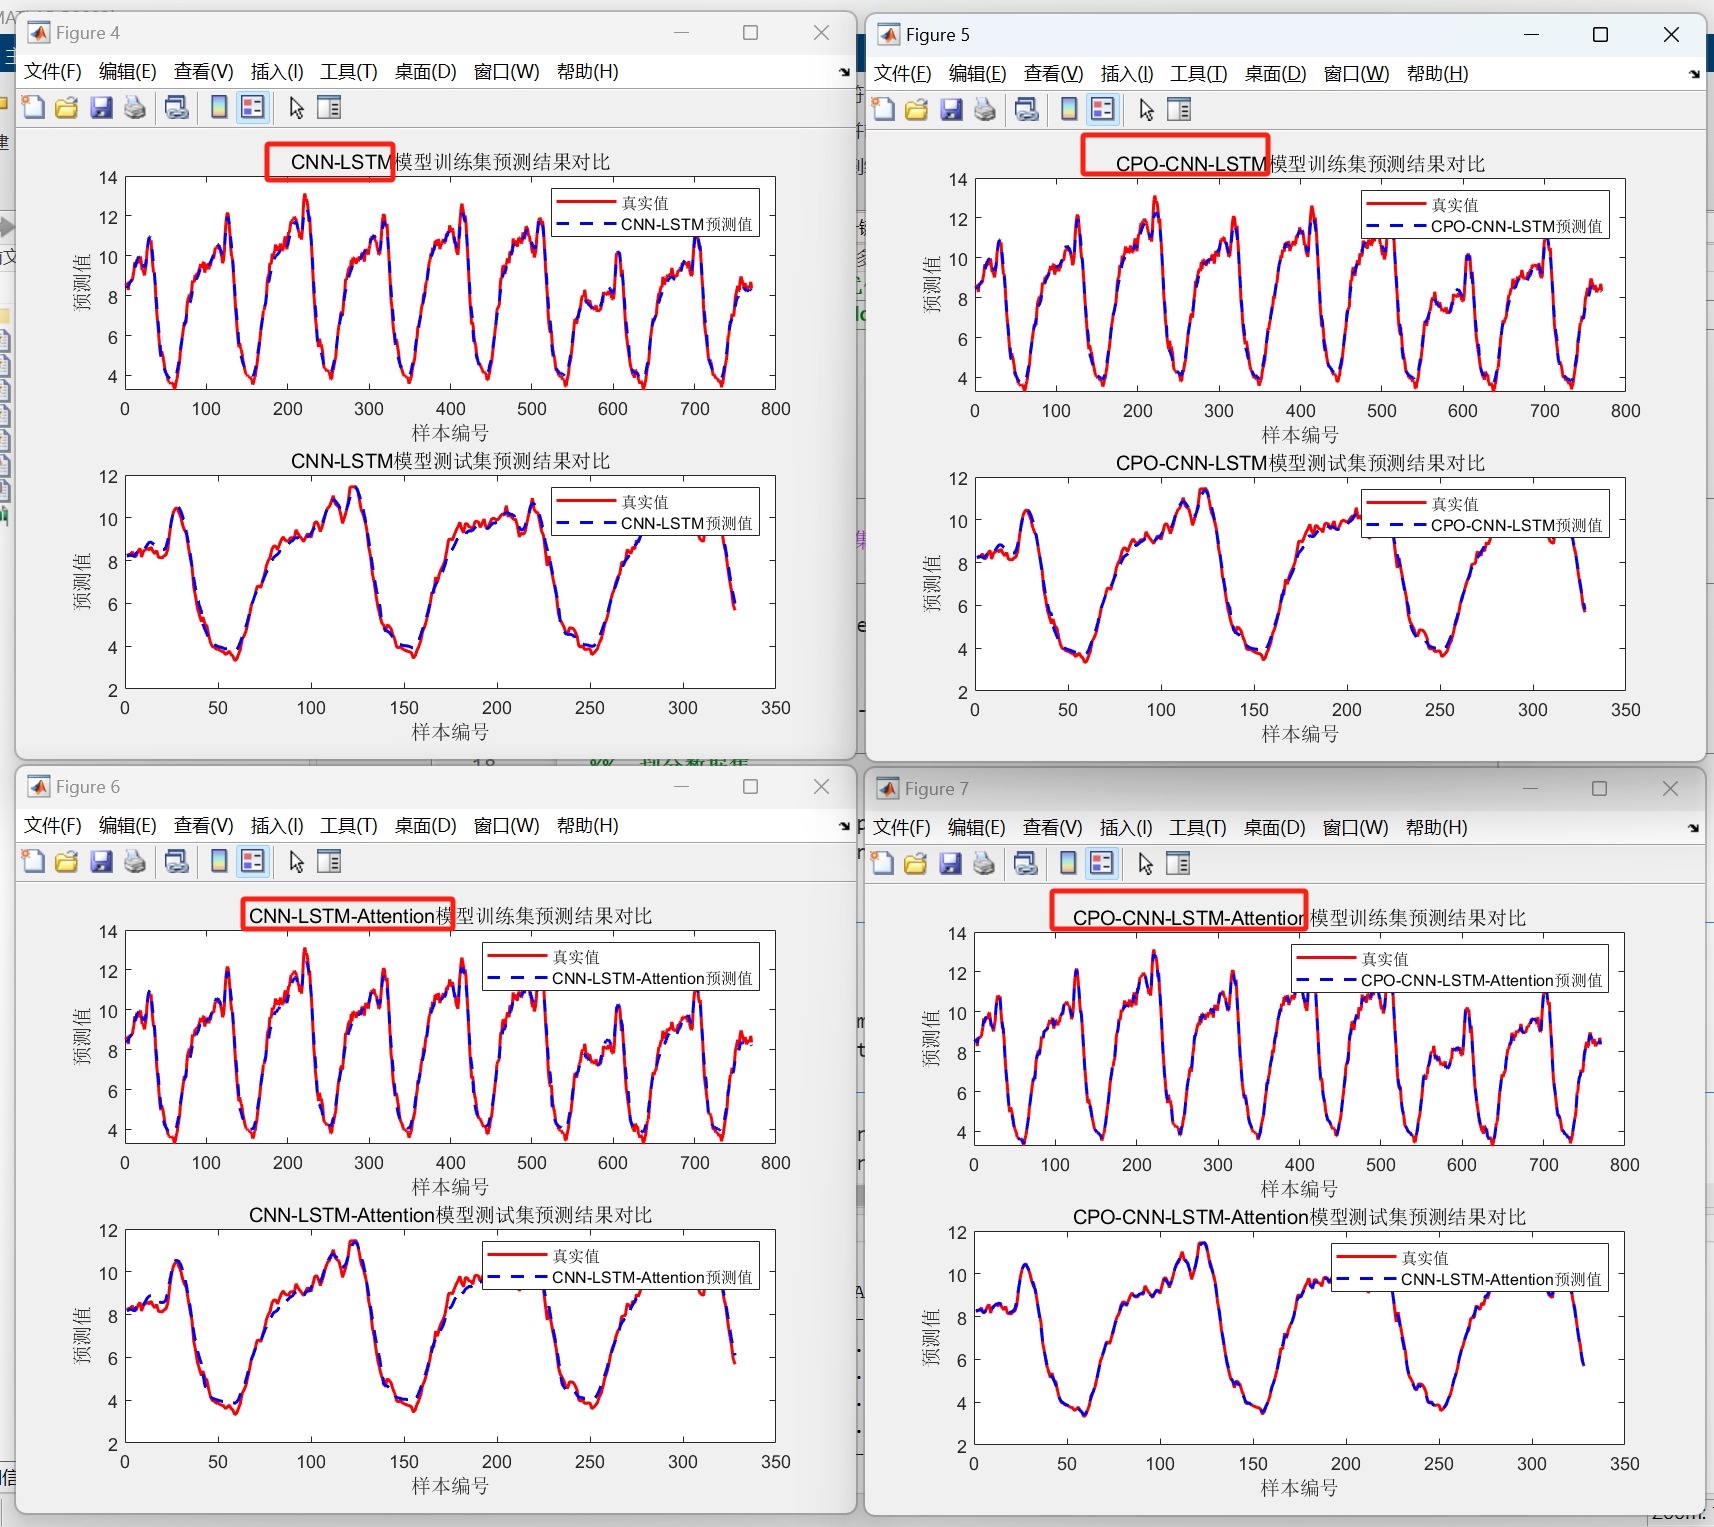Click the Figure 4 top plot legend box
Image resolution: width=1714 pixels, height=1527 pixels.
(x=655, y=213)
